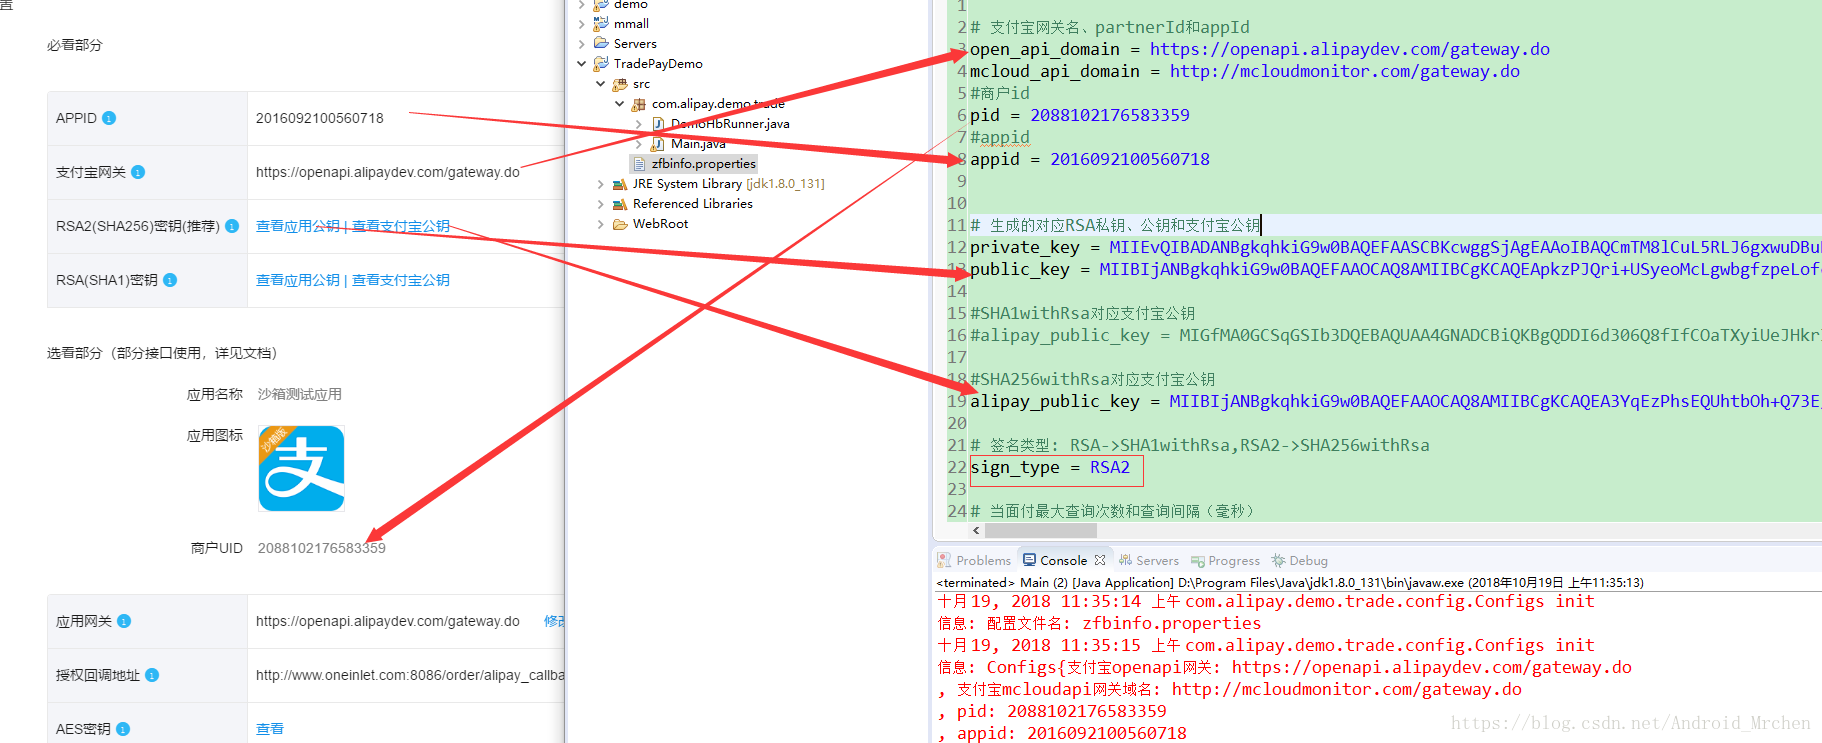Open 查看应用公钥 link for RSA(SHA1) key
This screenshot has height=743, width=1822.
(298, 280)
